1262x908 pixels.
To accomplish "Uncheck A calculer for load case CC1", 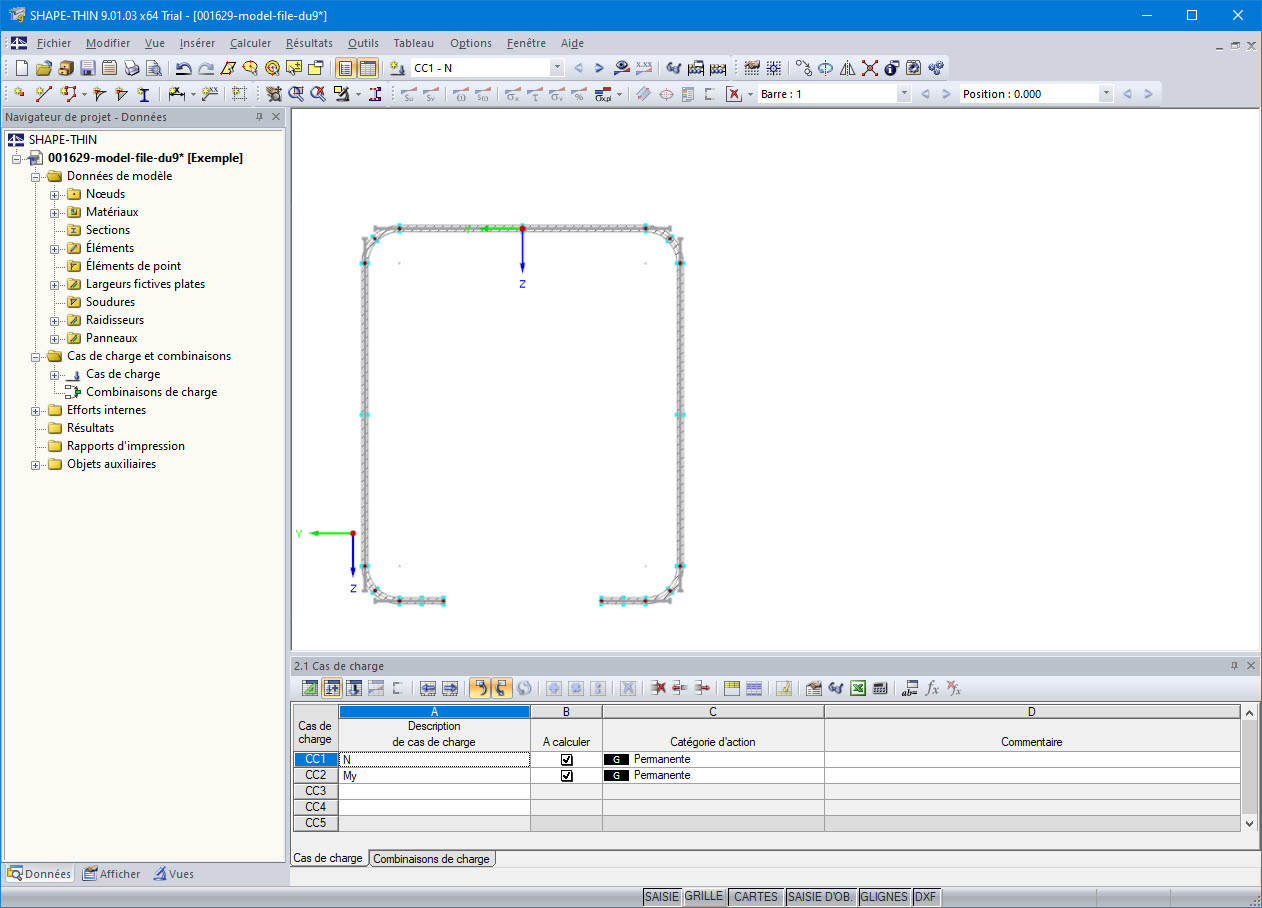I will 566,759.
